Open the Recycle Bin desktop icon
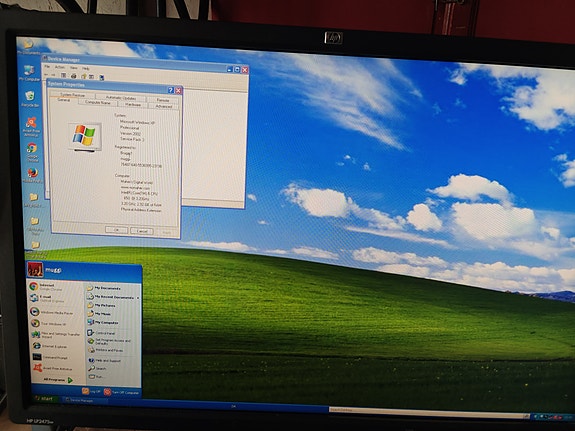 click(30, 99)
